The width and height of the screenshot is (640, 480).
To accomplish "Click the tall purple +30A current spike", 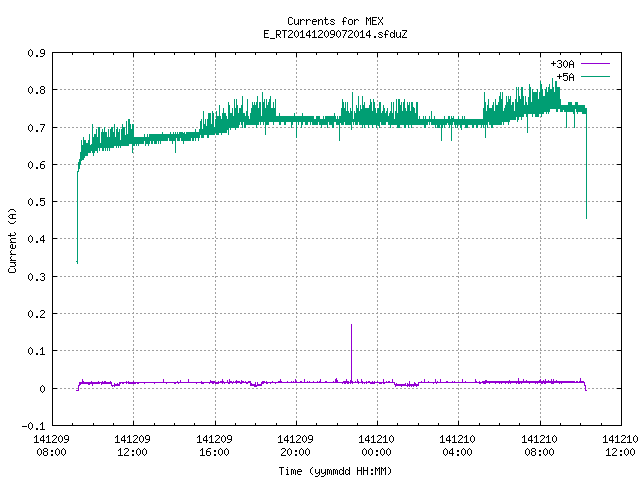I will [351, 353].
